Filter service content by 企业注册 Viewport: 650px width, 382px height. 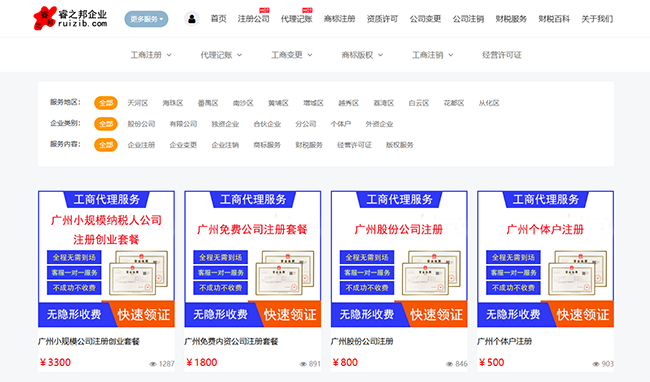pyautogui.click(x=141, y=145)
